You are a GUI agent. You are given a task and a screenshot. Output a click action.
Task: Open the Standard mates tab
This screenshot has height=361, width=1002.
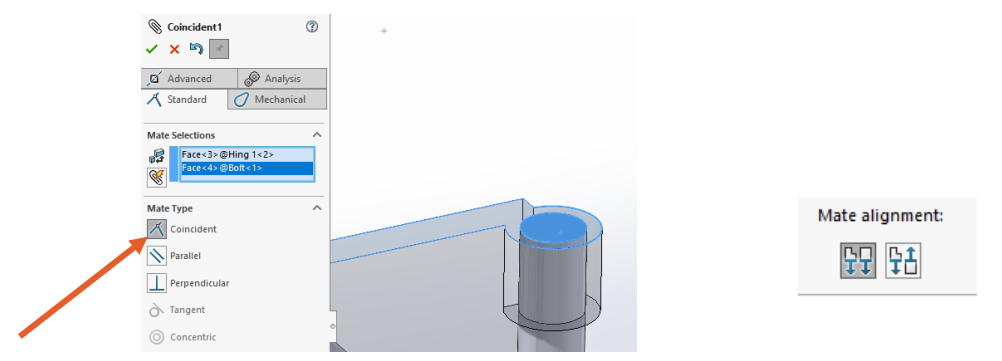coord(184,100)
